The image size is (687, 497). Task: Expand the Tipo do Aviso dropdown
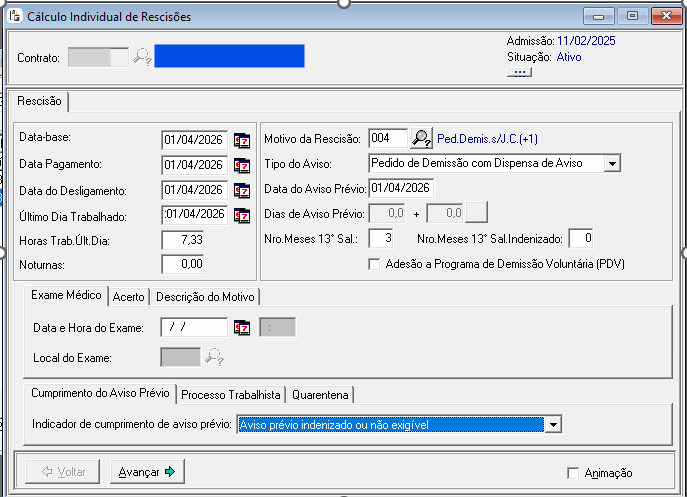(x=612, y=163)
